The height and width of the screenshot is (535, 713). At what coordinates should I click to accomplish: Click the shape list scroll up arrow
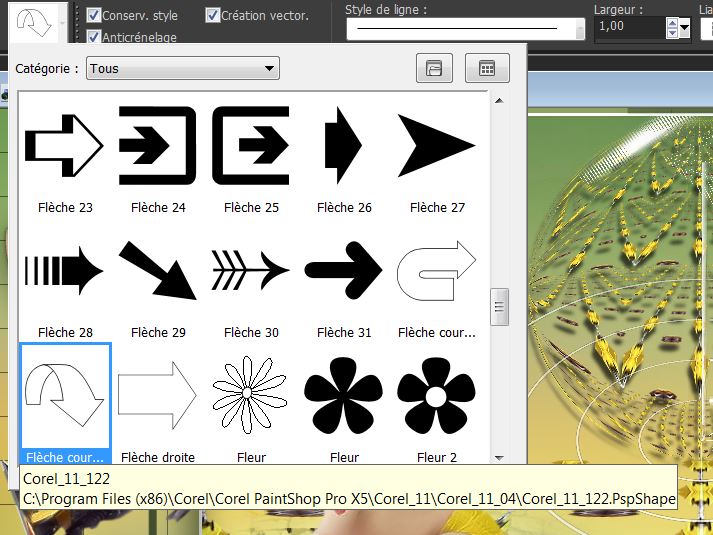pos(499,100)
